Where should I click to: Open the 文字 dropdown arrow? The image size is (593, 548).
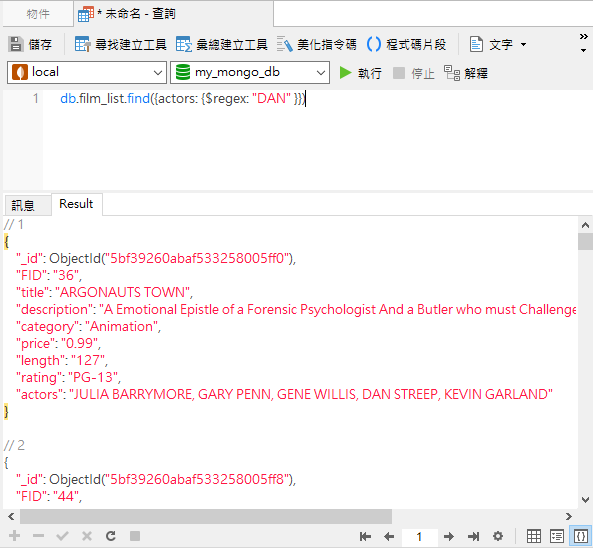(523, 45)
